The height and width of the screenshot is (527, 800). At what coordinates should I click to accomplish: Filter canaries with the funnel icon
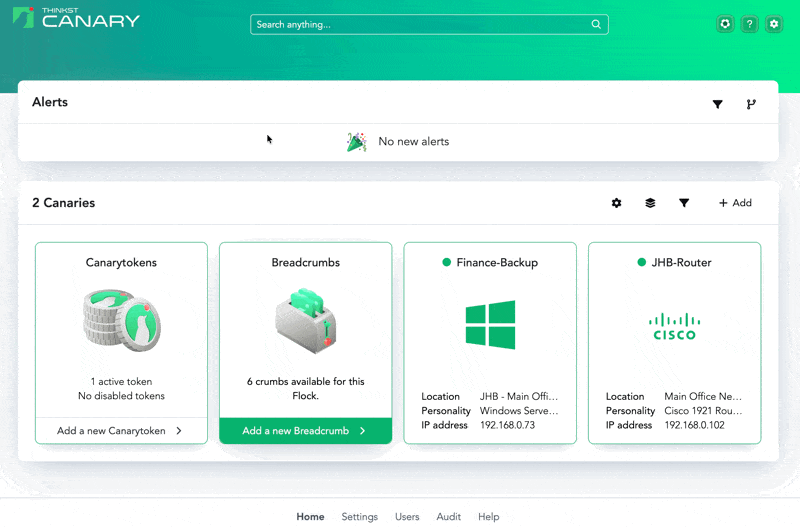click(x=684, y=203)
